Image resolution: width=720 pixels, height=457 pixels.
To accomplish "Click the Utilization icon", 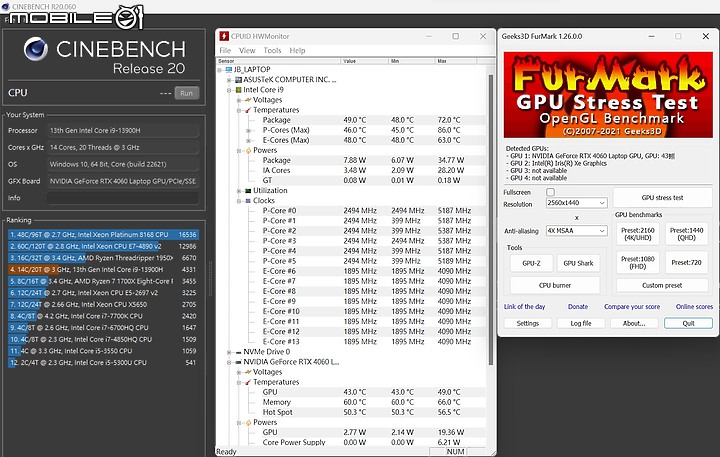I will pyautogui.click(x=248, y=191).
